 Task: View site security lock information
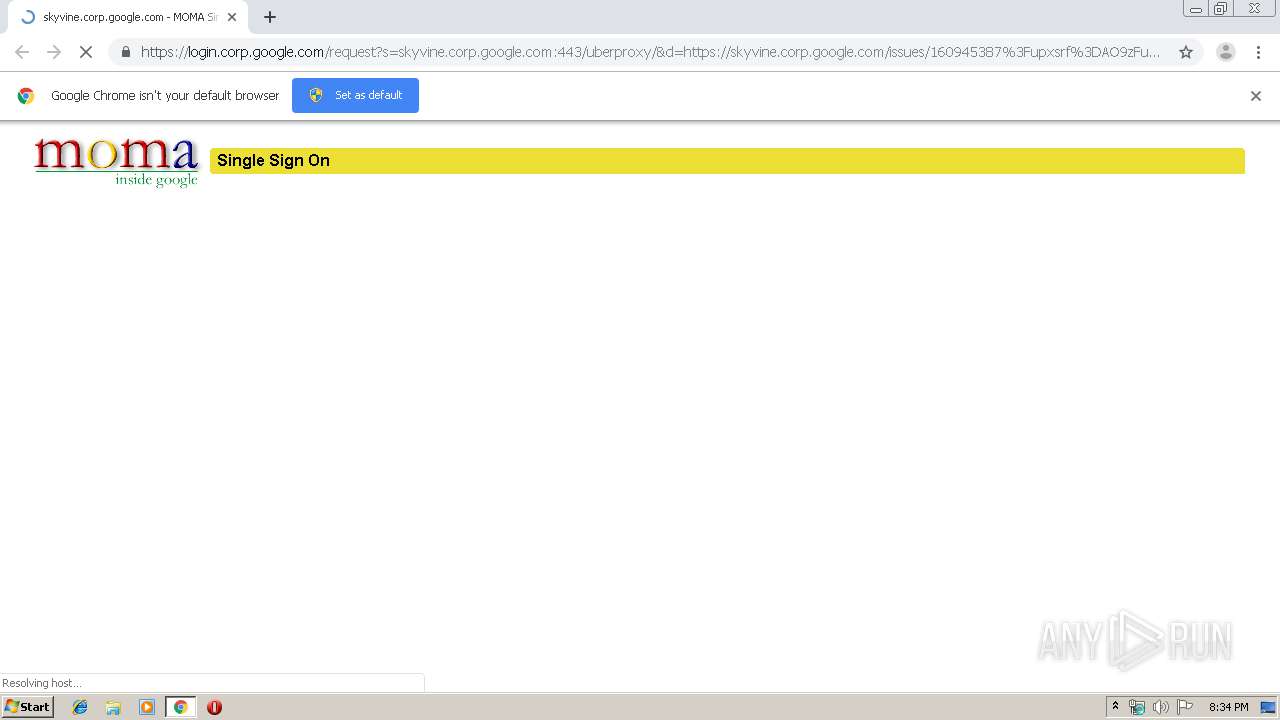[125, 52]
